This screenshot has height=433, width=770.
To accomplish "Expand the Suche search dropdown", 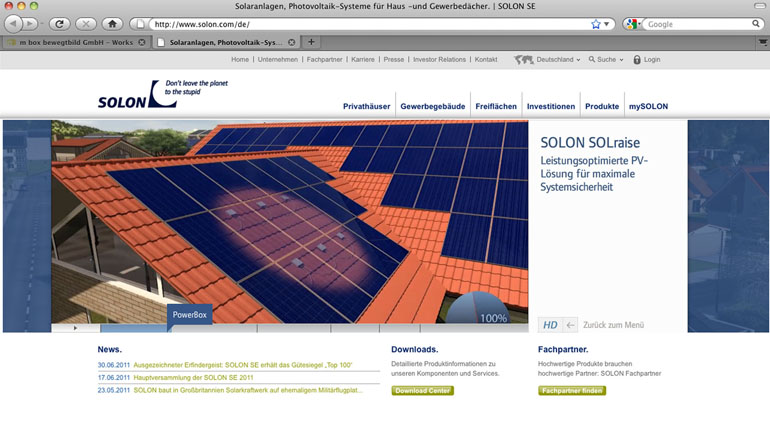I will pos(606,59).
